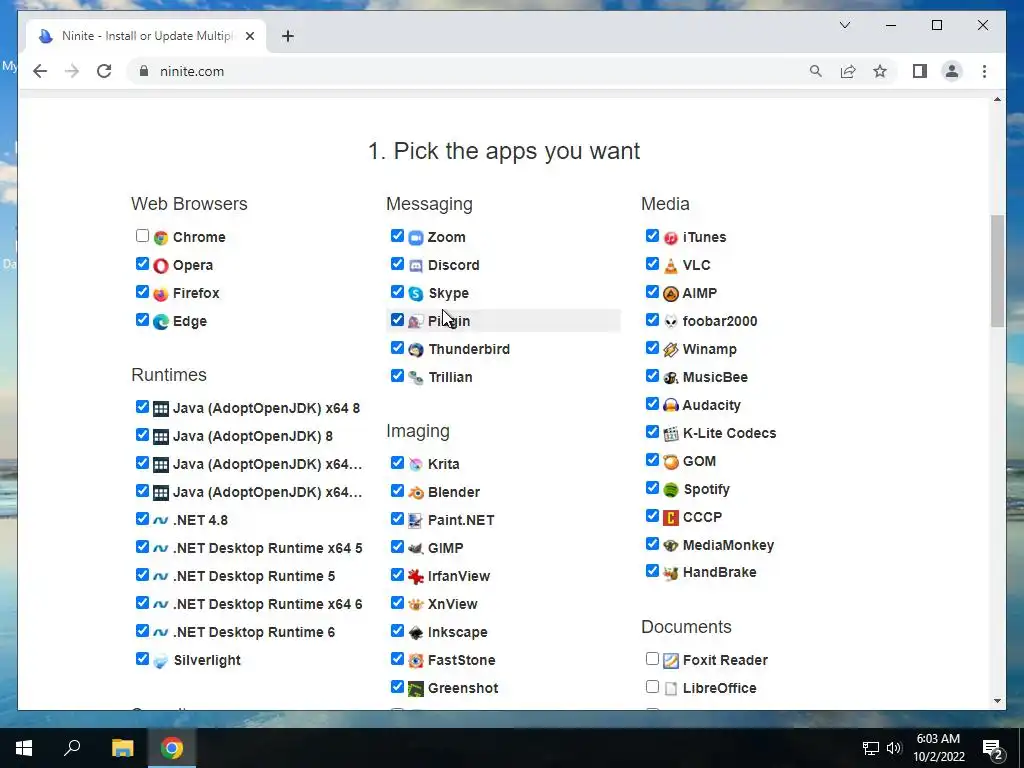Image resolution: width=1024 pixels, height=768 pixels.
Task: Click the Inkscape app icon
Action: (x=416, y=633)
